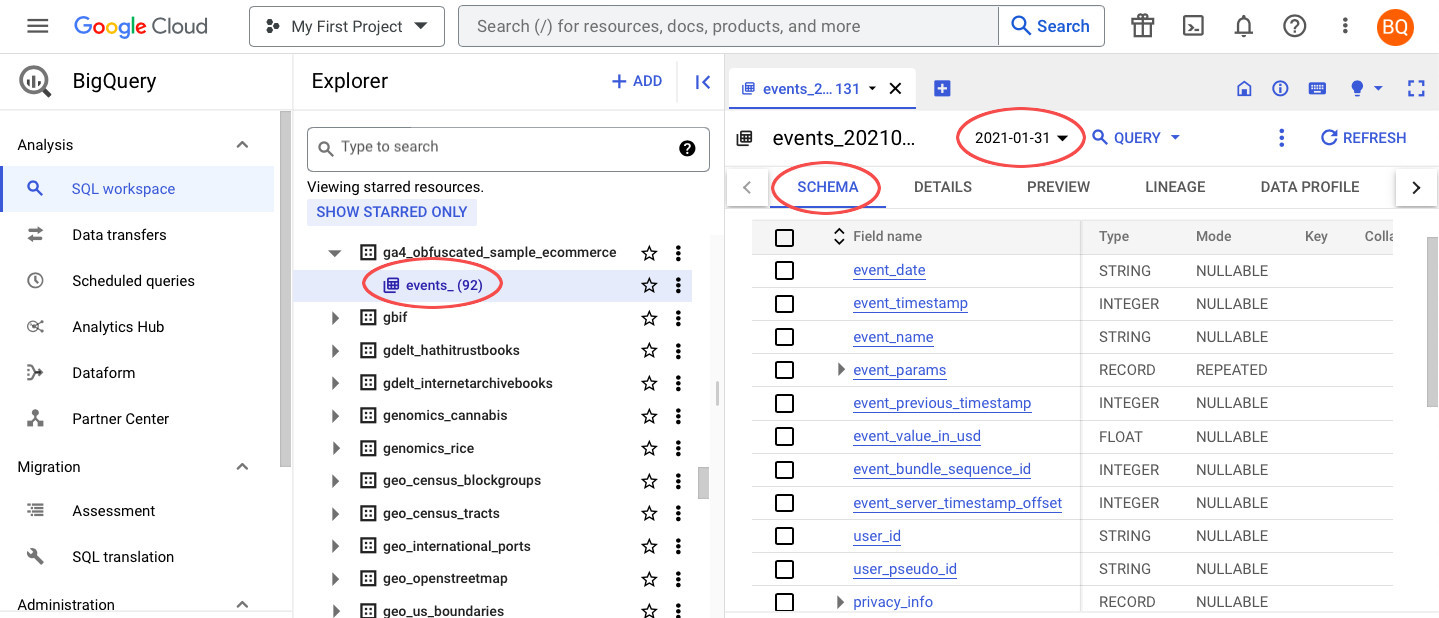Star the events_ (92) table
The image size is (1439, 618).
tap(649, 286)
